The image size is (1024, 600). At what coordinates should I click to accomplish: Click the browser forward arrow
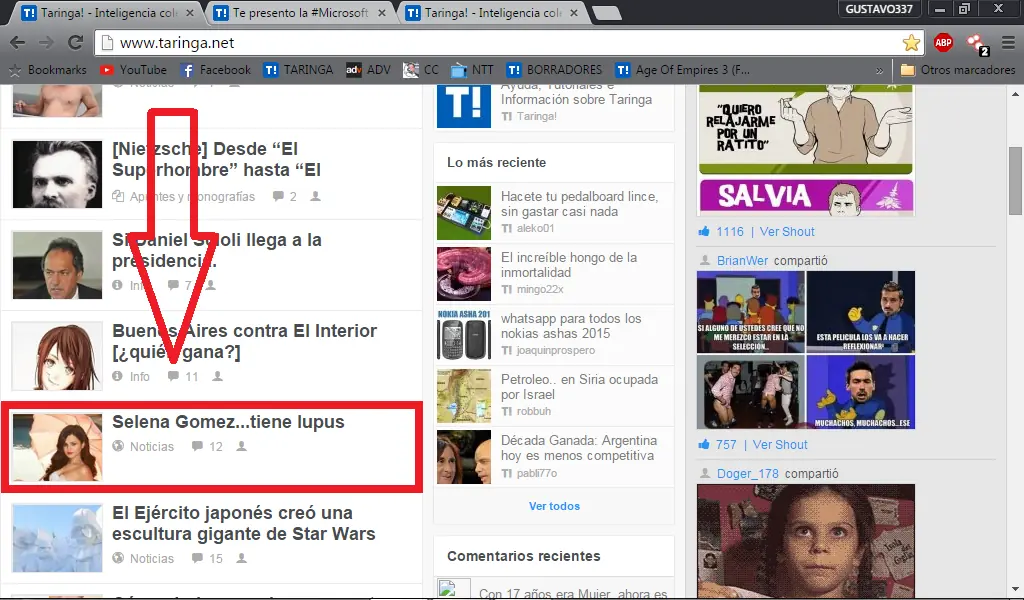point(46,43)
